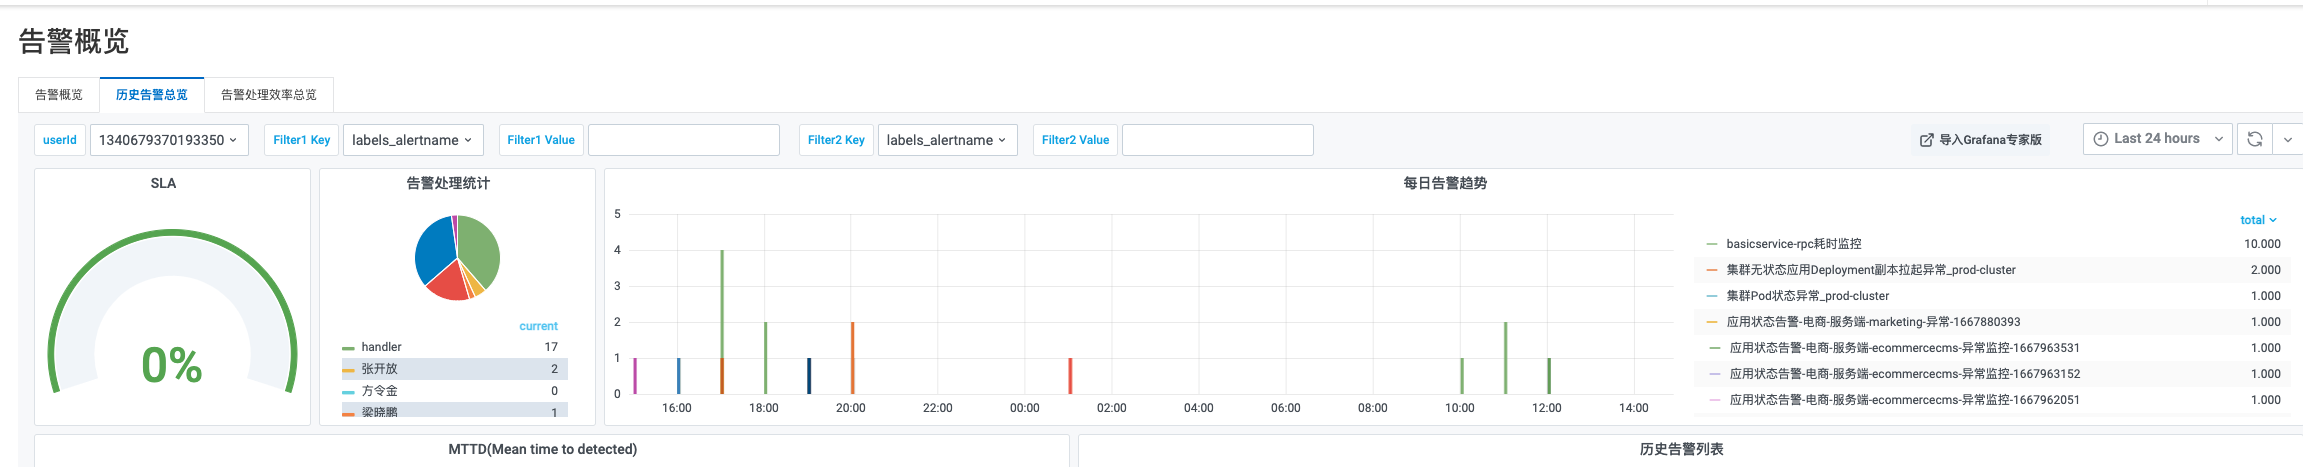The height and width of the screenshot is (467, 2303).
Task: Click the 告警概览 page heading
Action: click(x=74, y=41)
